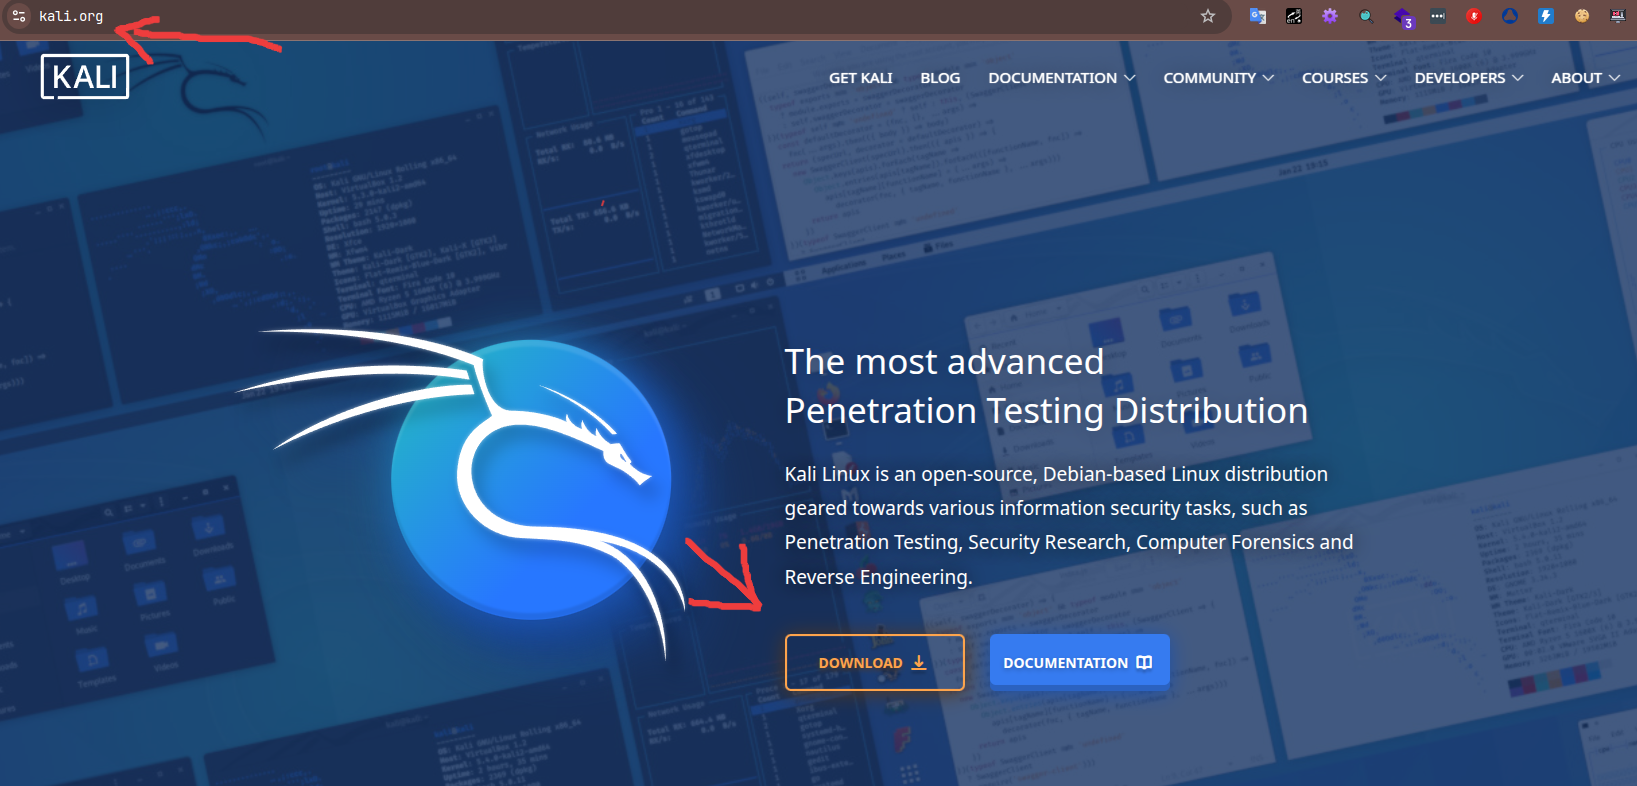Image resolution: width=1637 pixels, height=786 pixels.
Task: Click the orange Download button
Action: click(875, 662)
